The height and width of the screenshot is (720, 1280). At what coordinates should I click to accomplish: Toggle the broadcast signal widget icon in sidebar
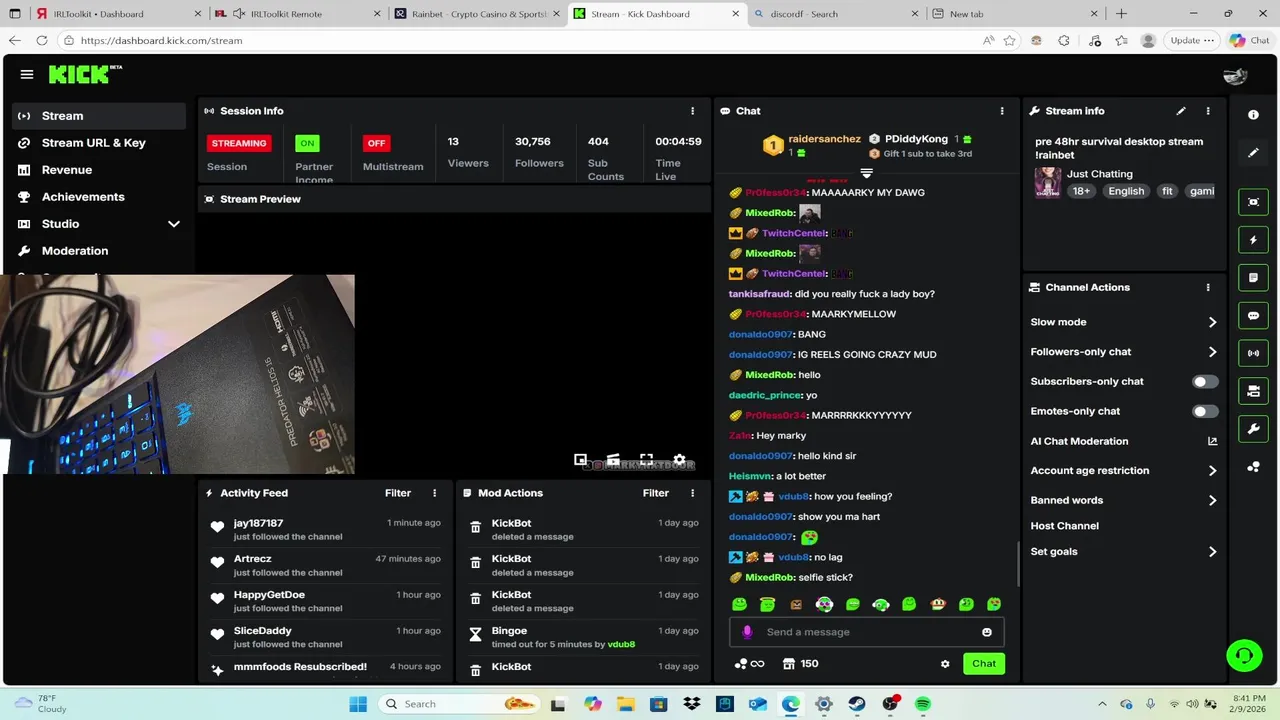tap(1253, 353)
